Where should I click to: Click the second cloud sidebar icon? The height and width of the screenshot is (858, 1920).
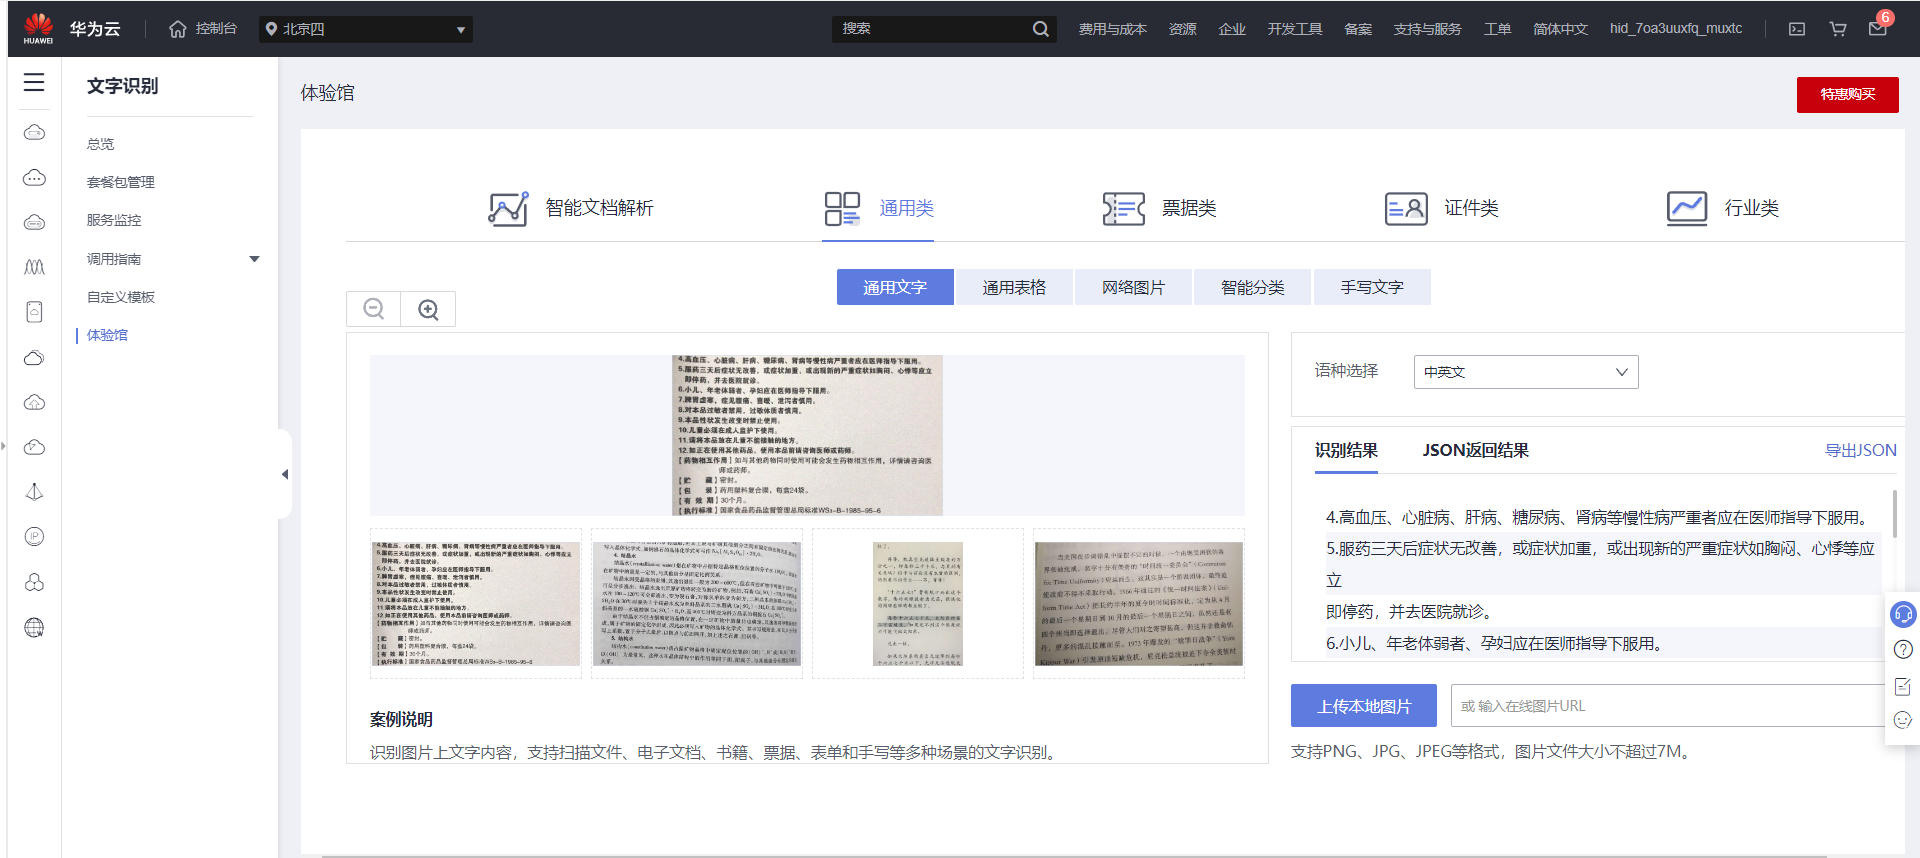pyautogui.click(x=34, y=178)
